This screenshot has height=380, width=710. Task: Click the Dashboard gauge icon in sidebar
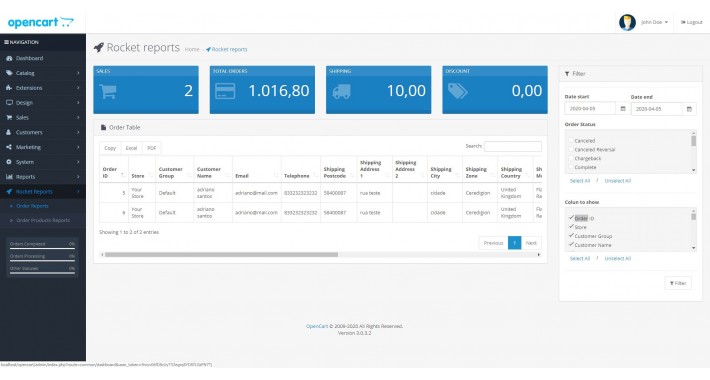tap(9, 58)
